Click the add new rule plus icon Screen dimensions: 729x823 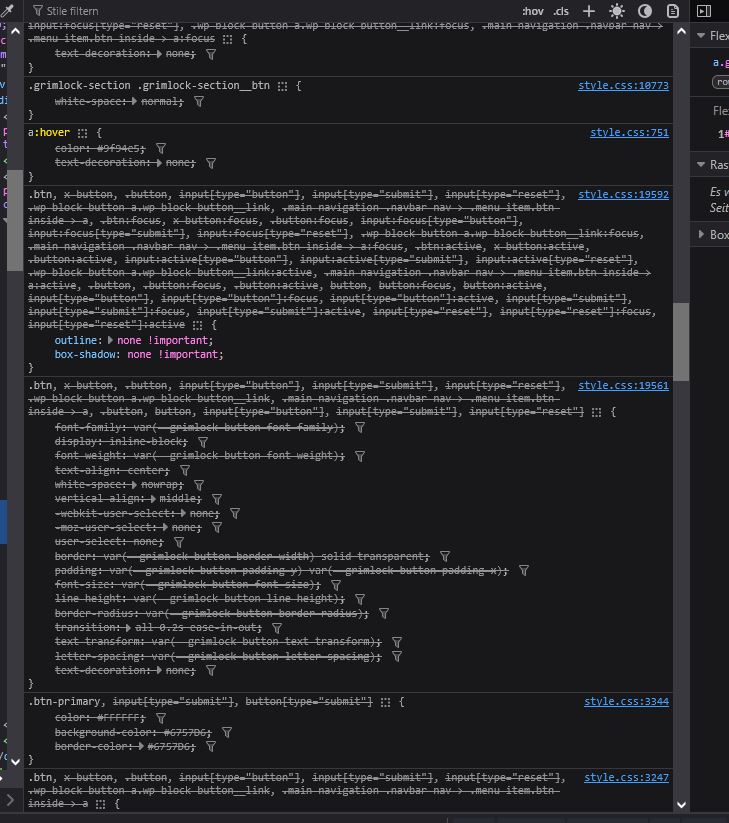click(589, 11)
